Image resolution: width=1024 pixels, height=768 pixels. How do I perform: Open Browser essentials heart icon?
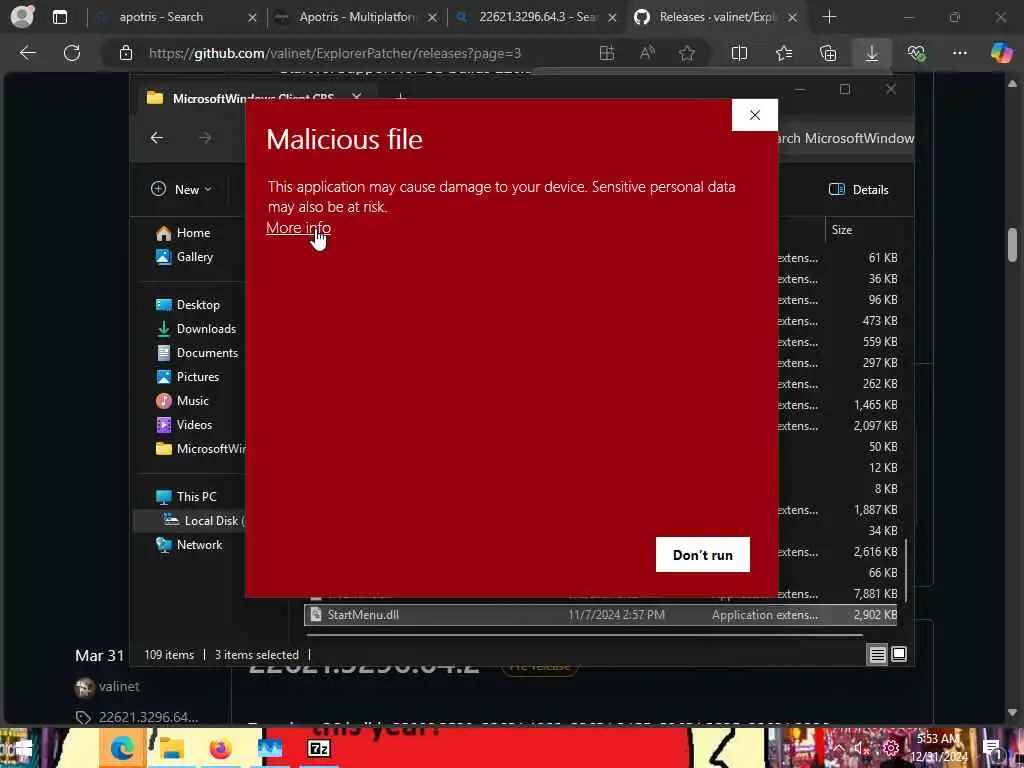916,54
